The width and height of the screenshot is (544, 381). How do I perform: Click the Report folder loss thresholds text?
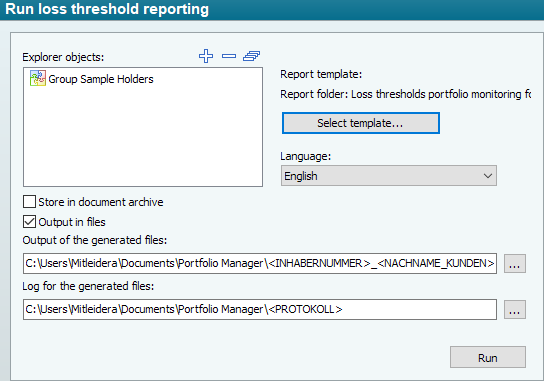406,94
